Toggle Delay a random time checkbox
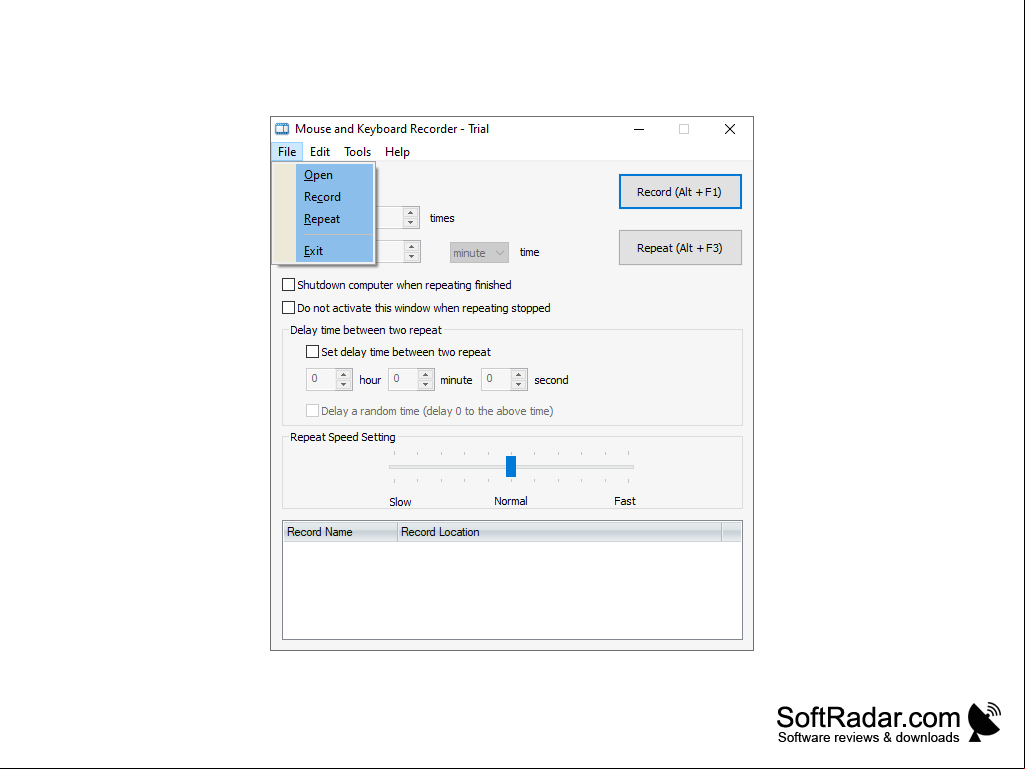 (x=312, y=411)
